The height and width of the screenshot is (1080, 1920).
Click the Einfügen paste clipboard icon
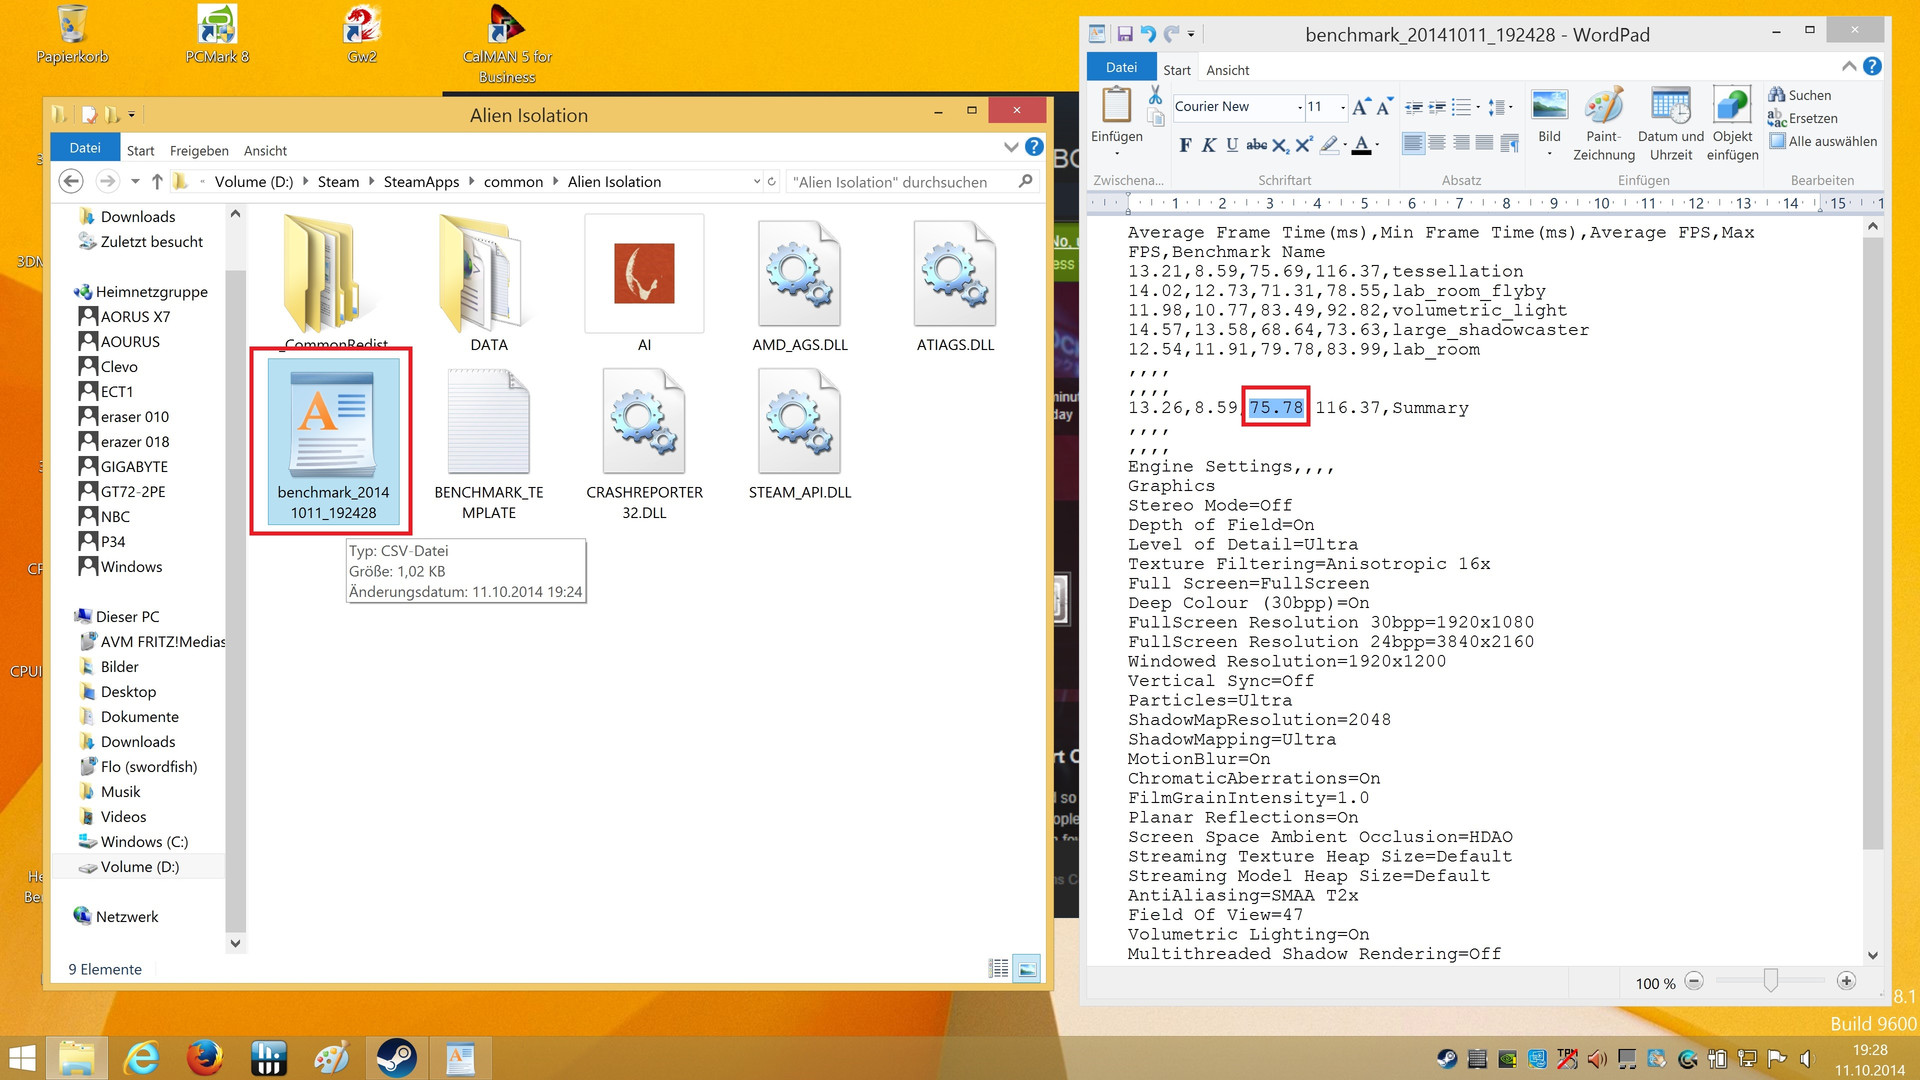pos(1116,105)
